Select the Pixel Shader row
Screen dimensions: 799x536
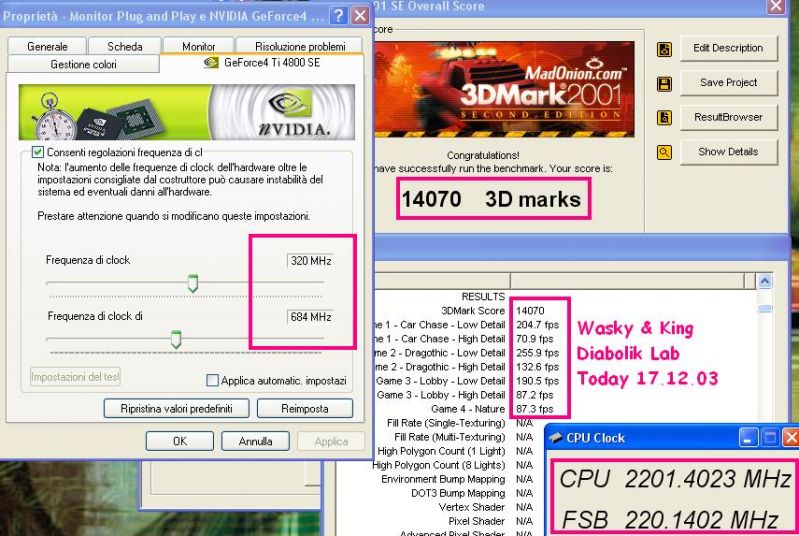(x=491, y=521)
